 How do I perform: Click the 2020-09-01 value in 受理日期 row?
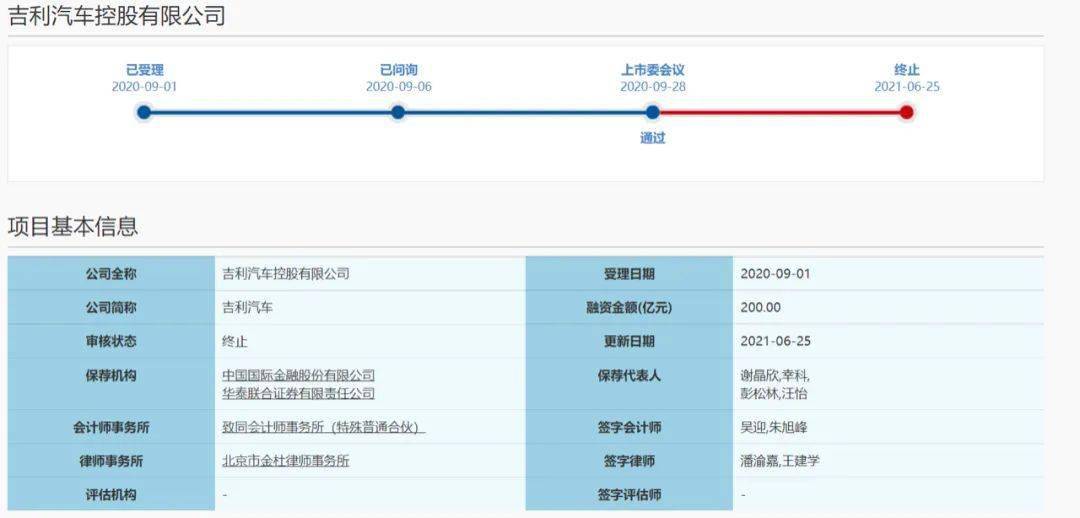coord(775,273)
